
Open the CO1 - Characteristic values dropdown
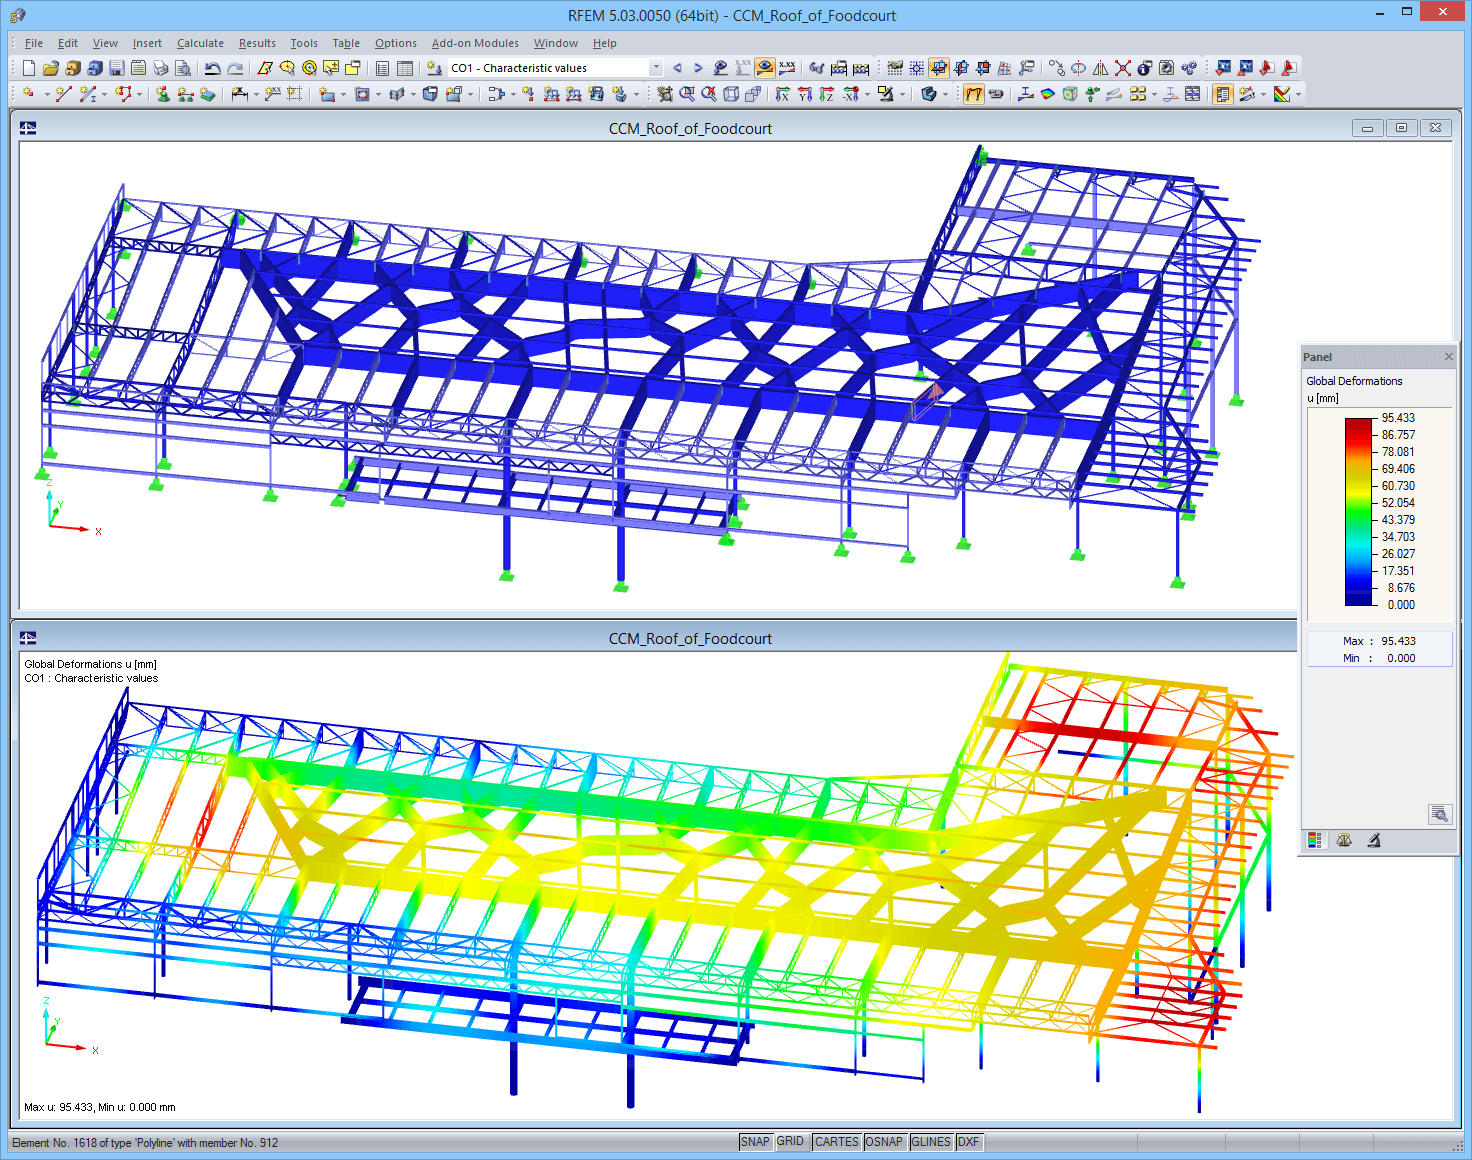656,67
